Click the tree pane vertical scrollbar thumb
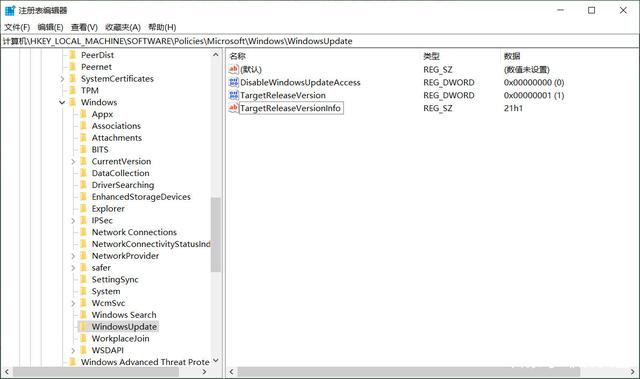Image resolution: width=640 pixels, height=379 pixels. [x=216, y=235]
